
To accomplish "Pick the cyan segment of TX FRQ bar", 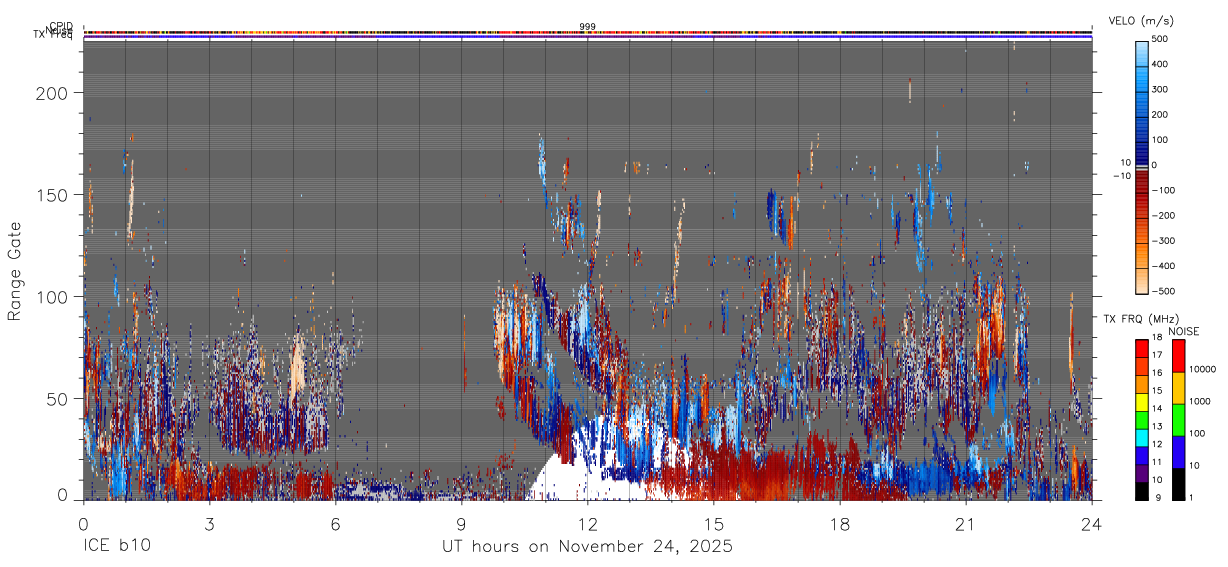I will pos(1141,438).
